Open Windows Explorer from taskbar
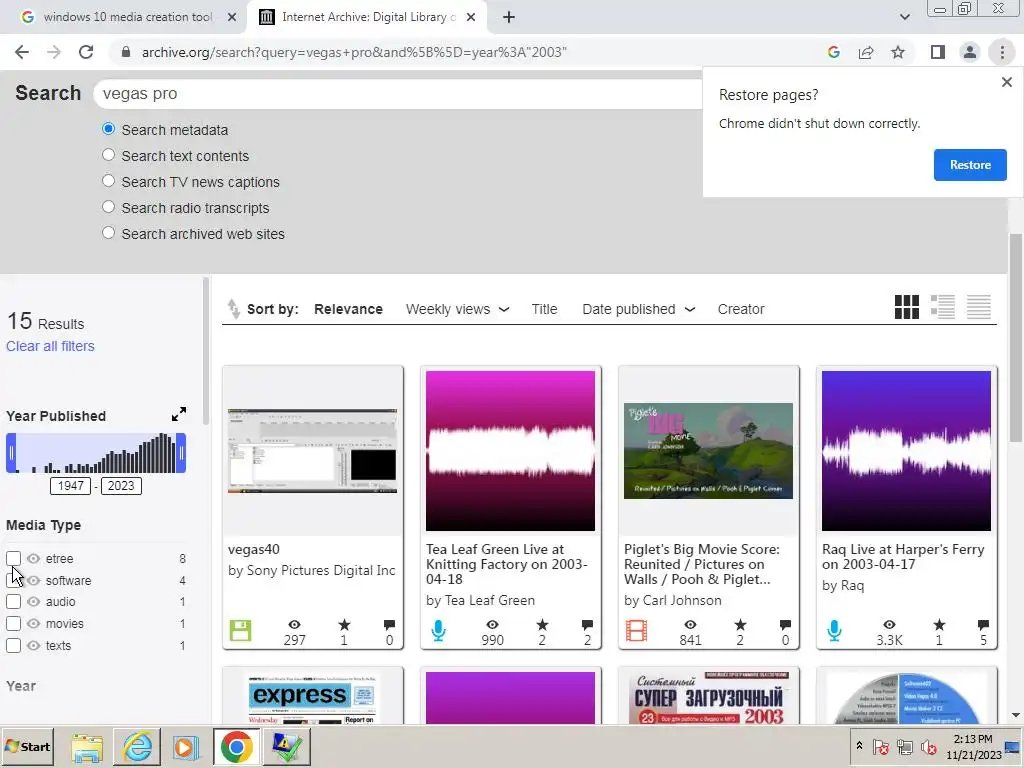Viewport: 1024px width, 768px height. [x=87, y=746]
